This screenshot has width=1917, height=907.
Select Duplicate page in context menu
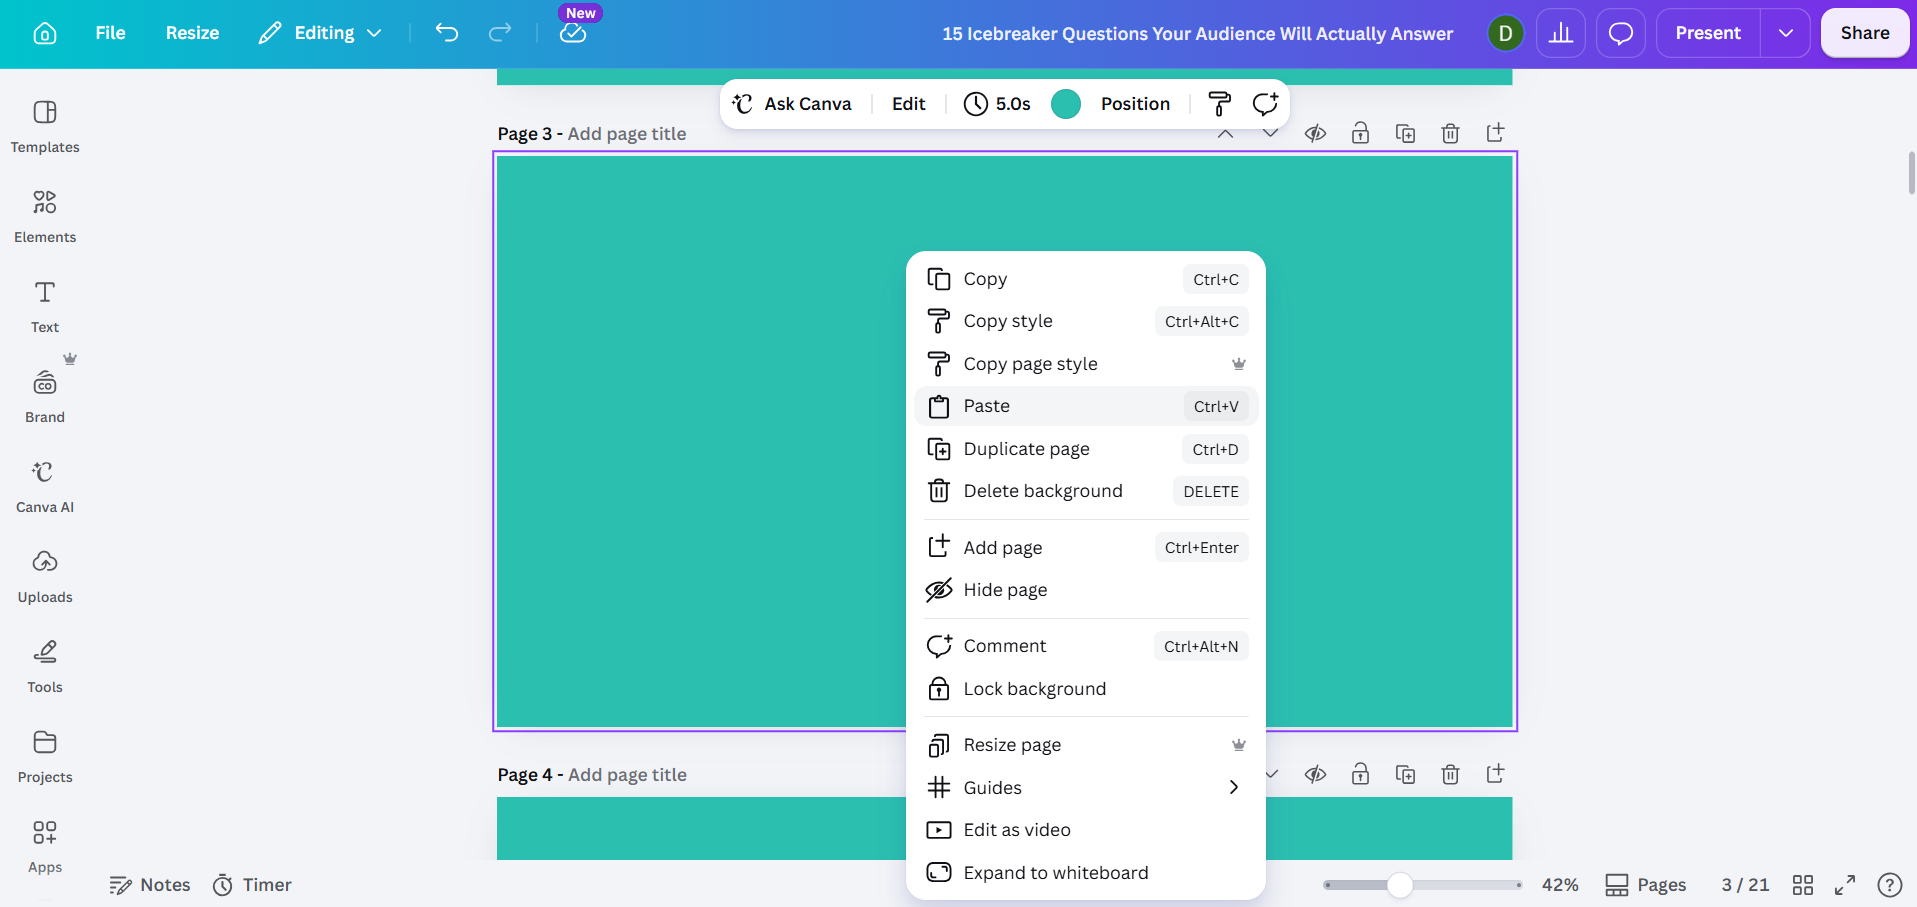(x=1086, y=449)
